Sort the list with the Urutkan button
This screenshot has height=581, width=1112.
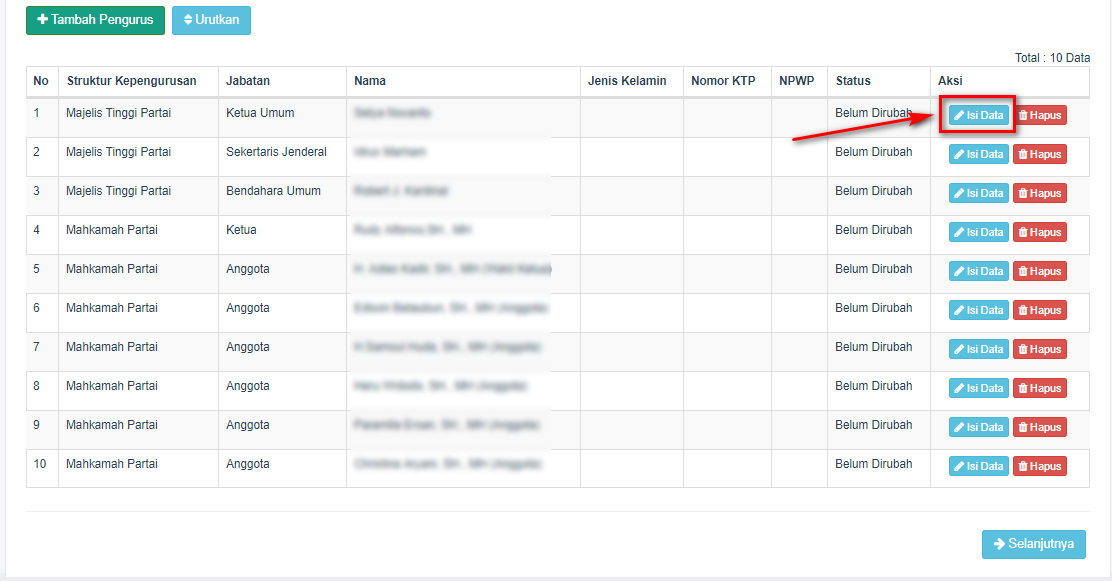point(211,20)
